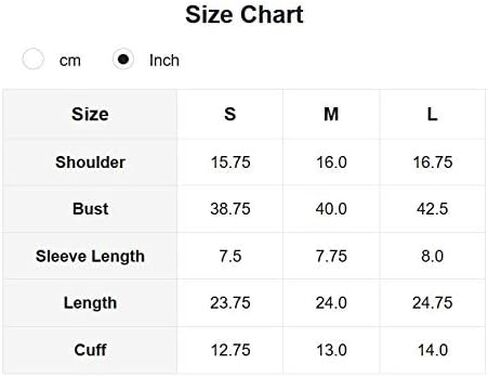Screen dimensions: 488x377
Task: Select the cm radio button
Action: 33,59
